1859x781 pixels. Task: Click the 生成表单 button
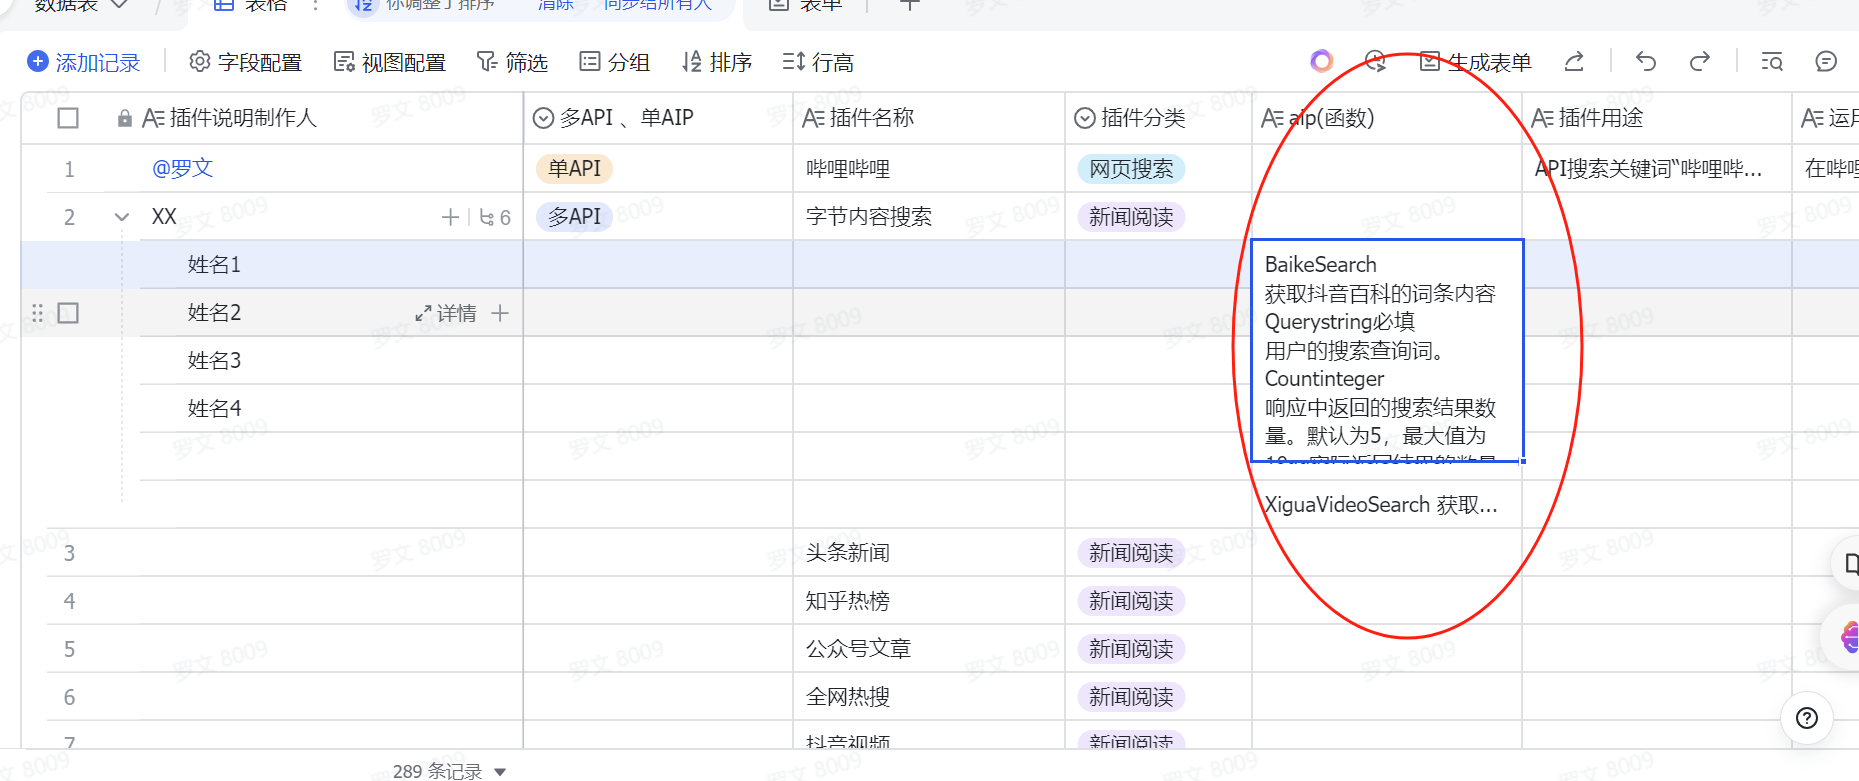(1476, 62)
